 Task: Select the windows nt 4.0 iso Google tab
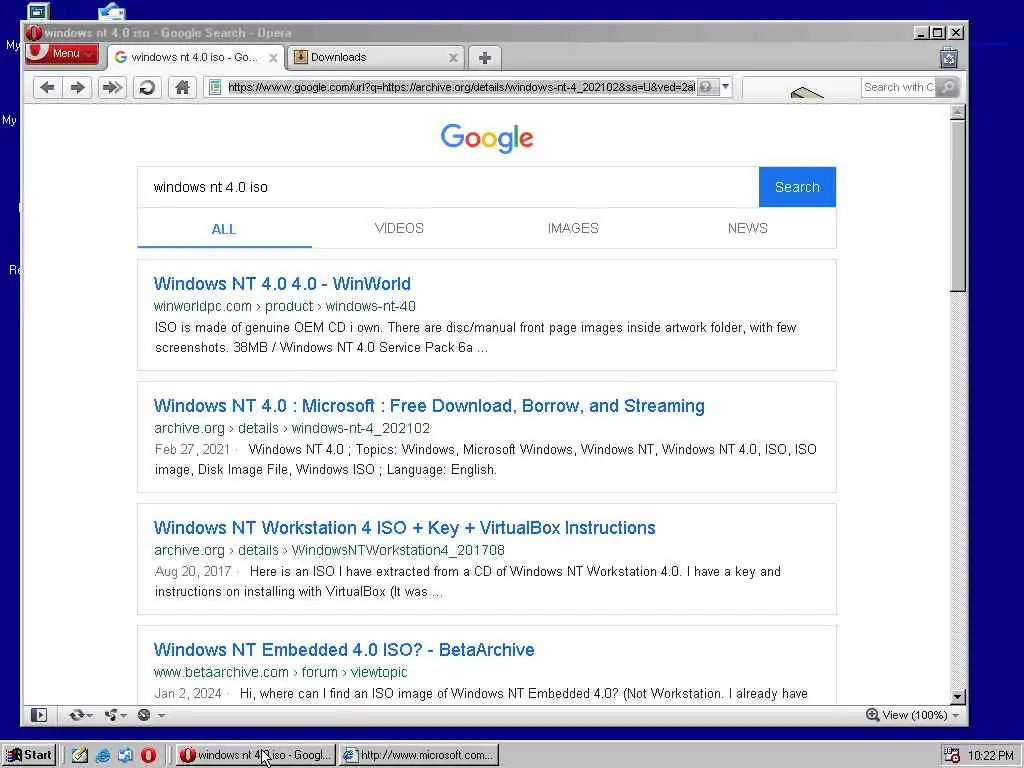coord(196,57)
